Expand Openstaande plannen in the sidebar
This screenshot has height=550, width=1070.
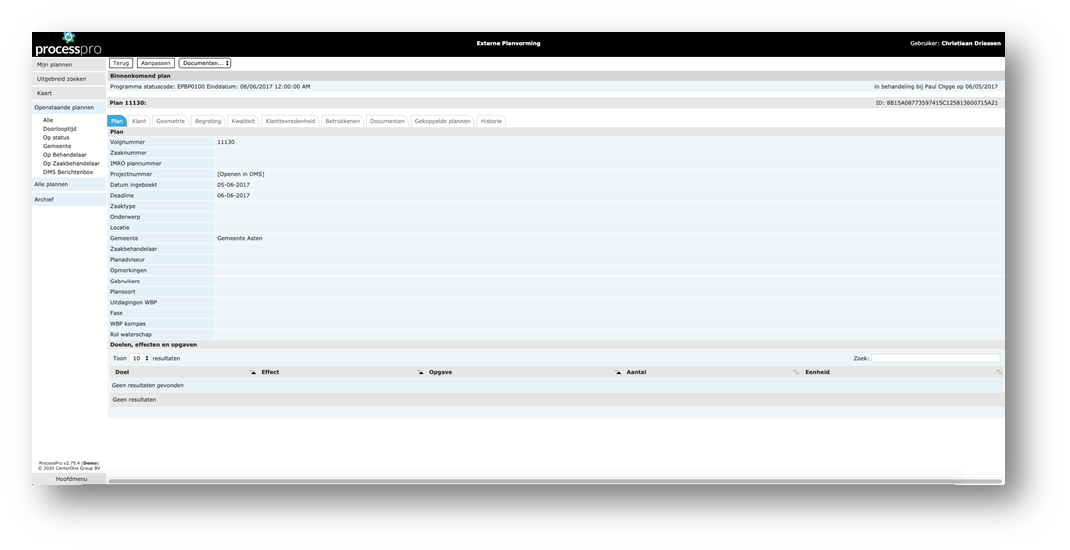tap(64, 107)
